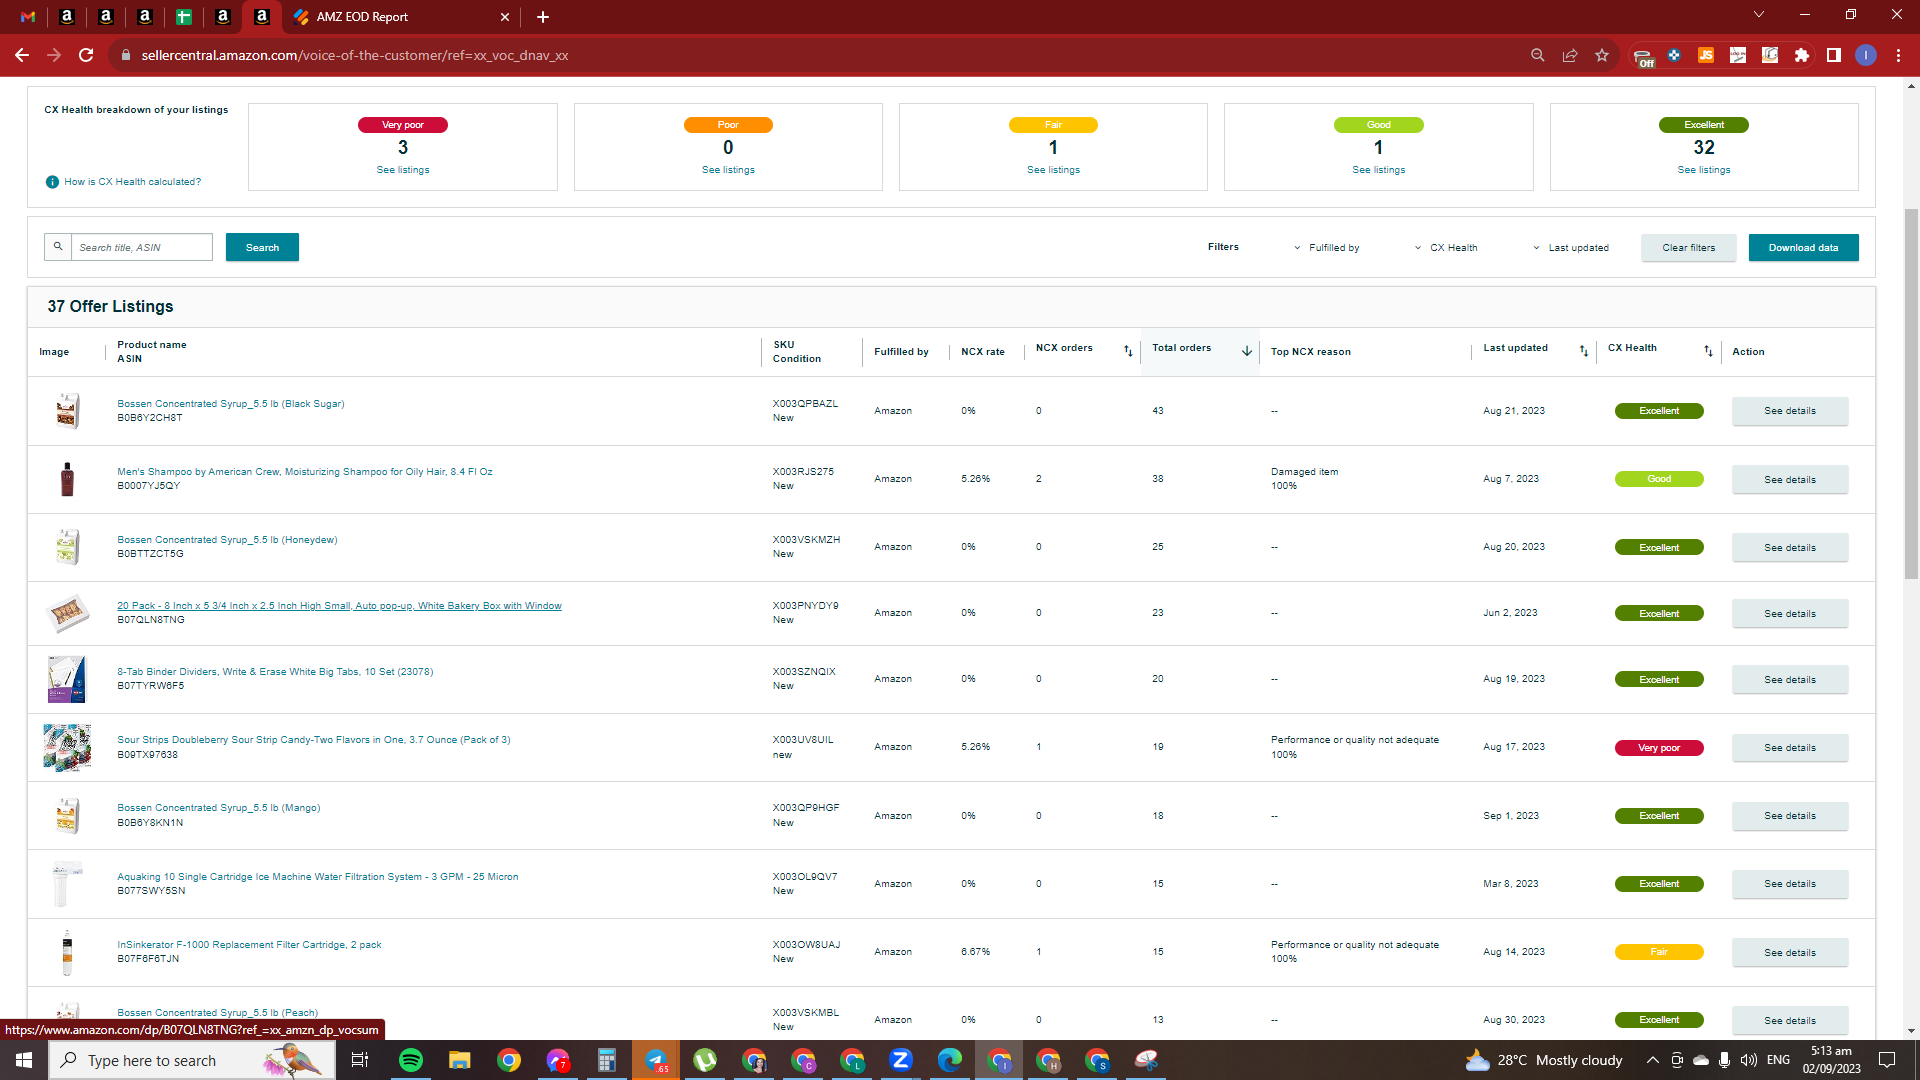Open the notifications center icon
Screen dimensions: 1920x1080
1887,1060
